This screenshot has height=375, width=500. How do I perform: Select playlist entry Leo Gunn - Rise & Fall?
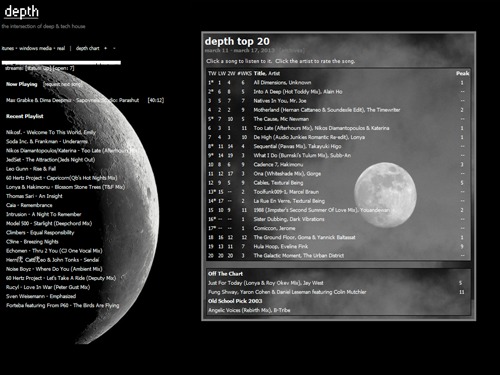(x=31, y=169)
